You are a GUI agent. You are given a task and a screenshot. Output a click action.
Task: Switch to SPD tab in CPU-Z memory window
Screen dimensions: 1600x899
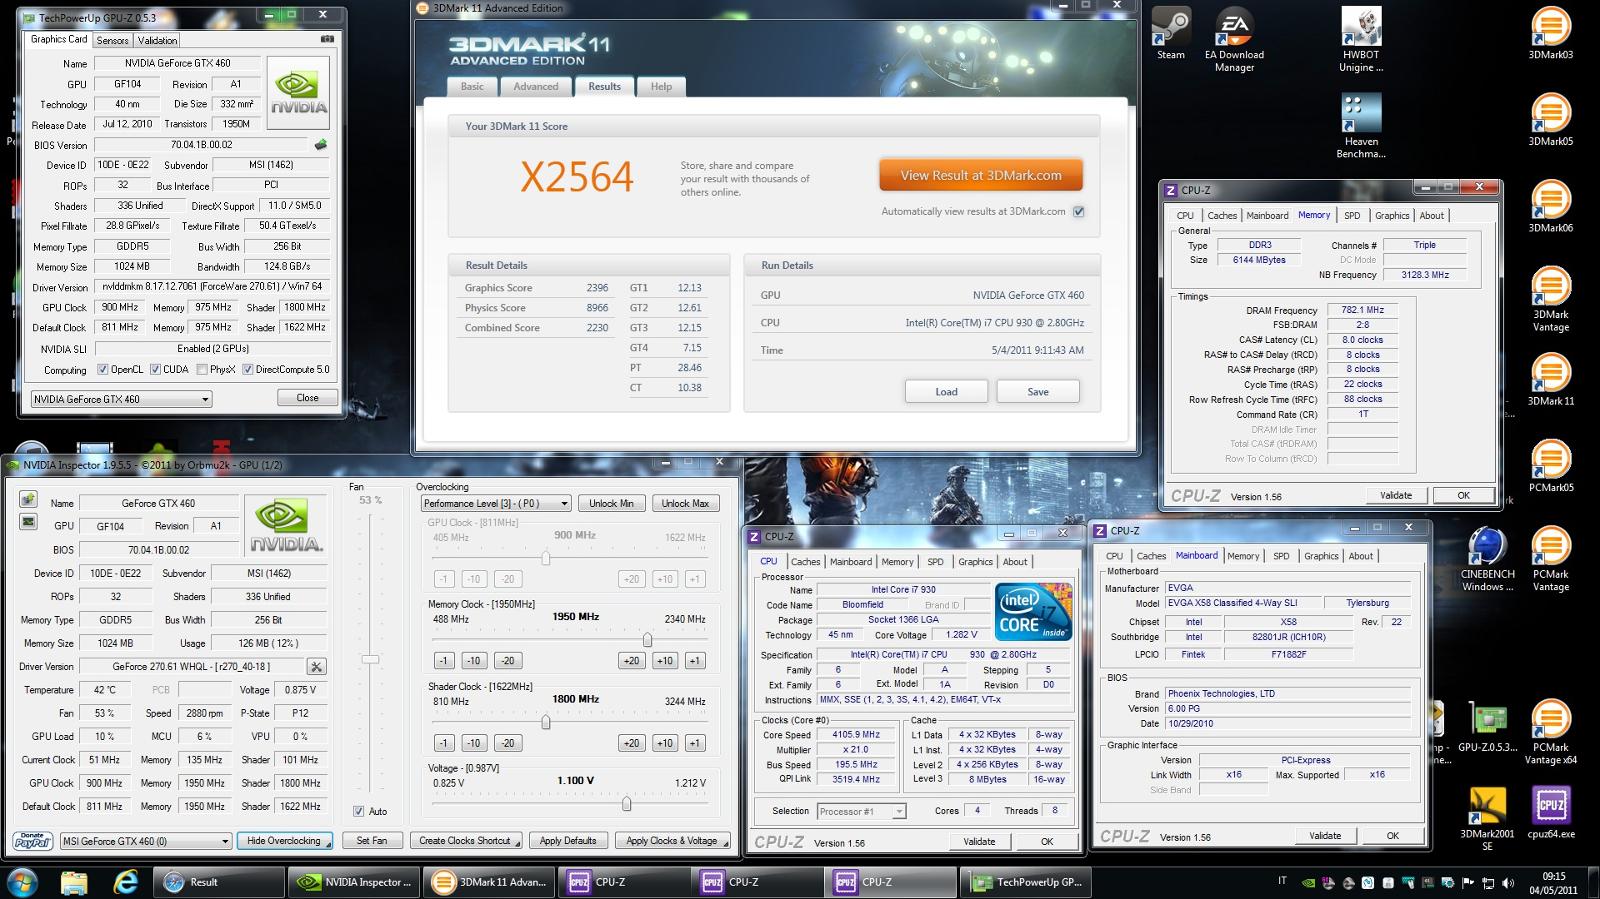(1352, 216)
